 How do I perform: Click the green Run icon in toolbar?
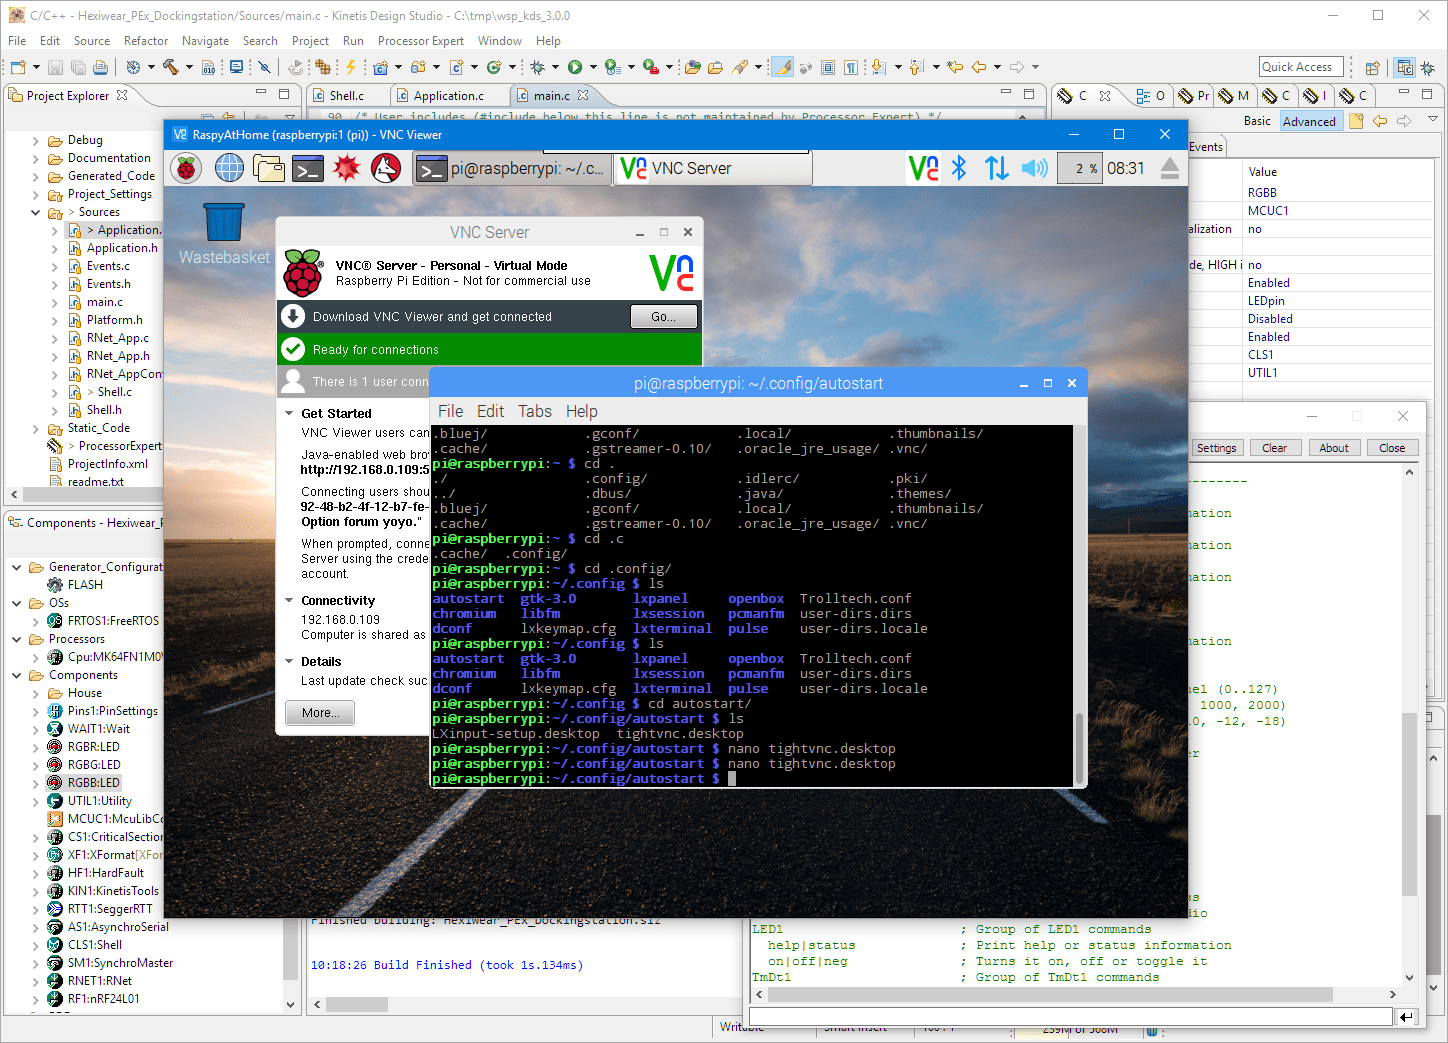pyautogui.click(x=575, y=67)
